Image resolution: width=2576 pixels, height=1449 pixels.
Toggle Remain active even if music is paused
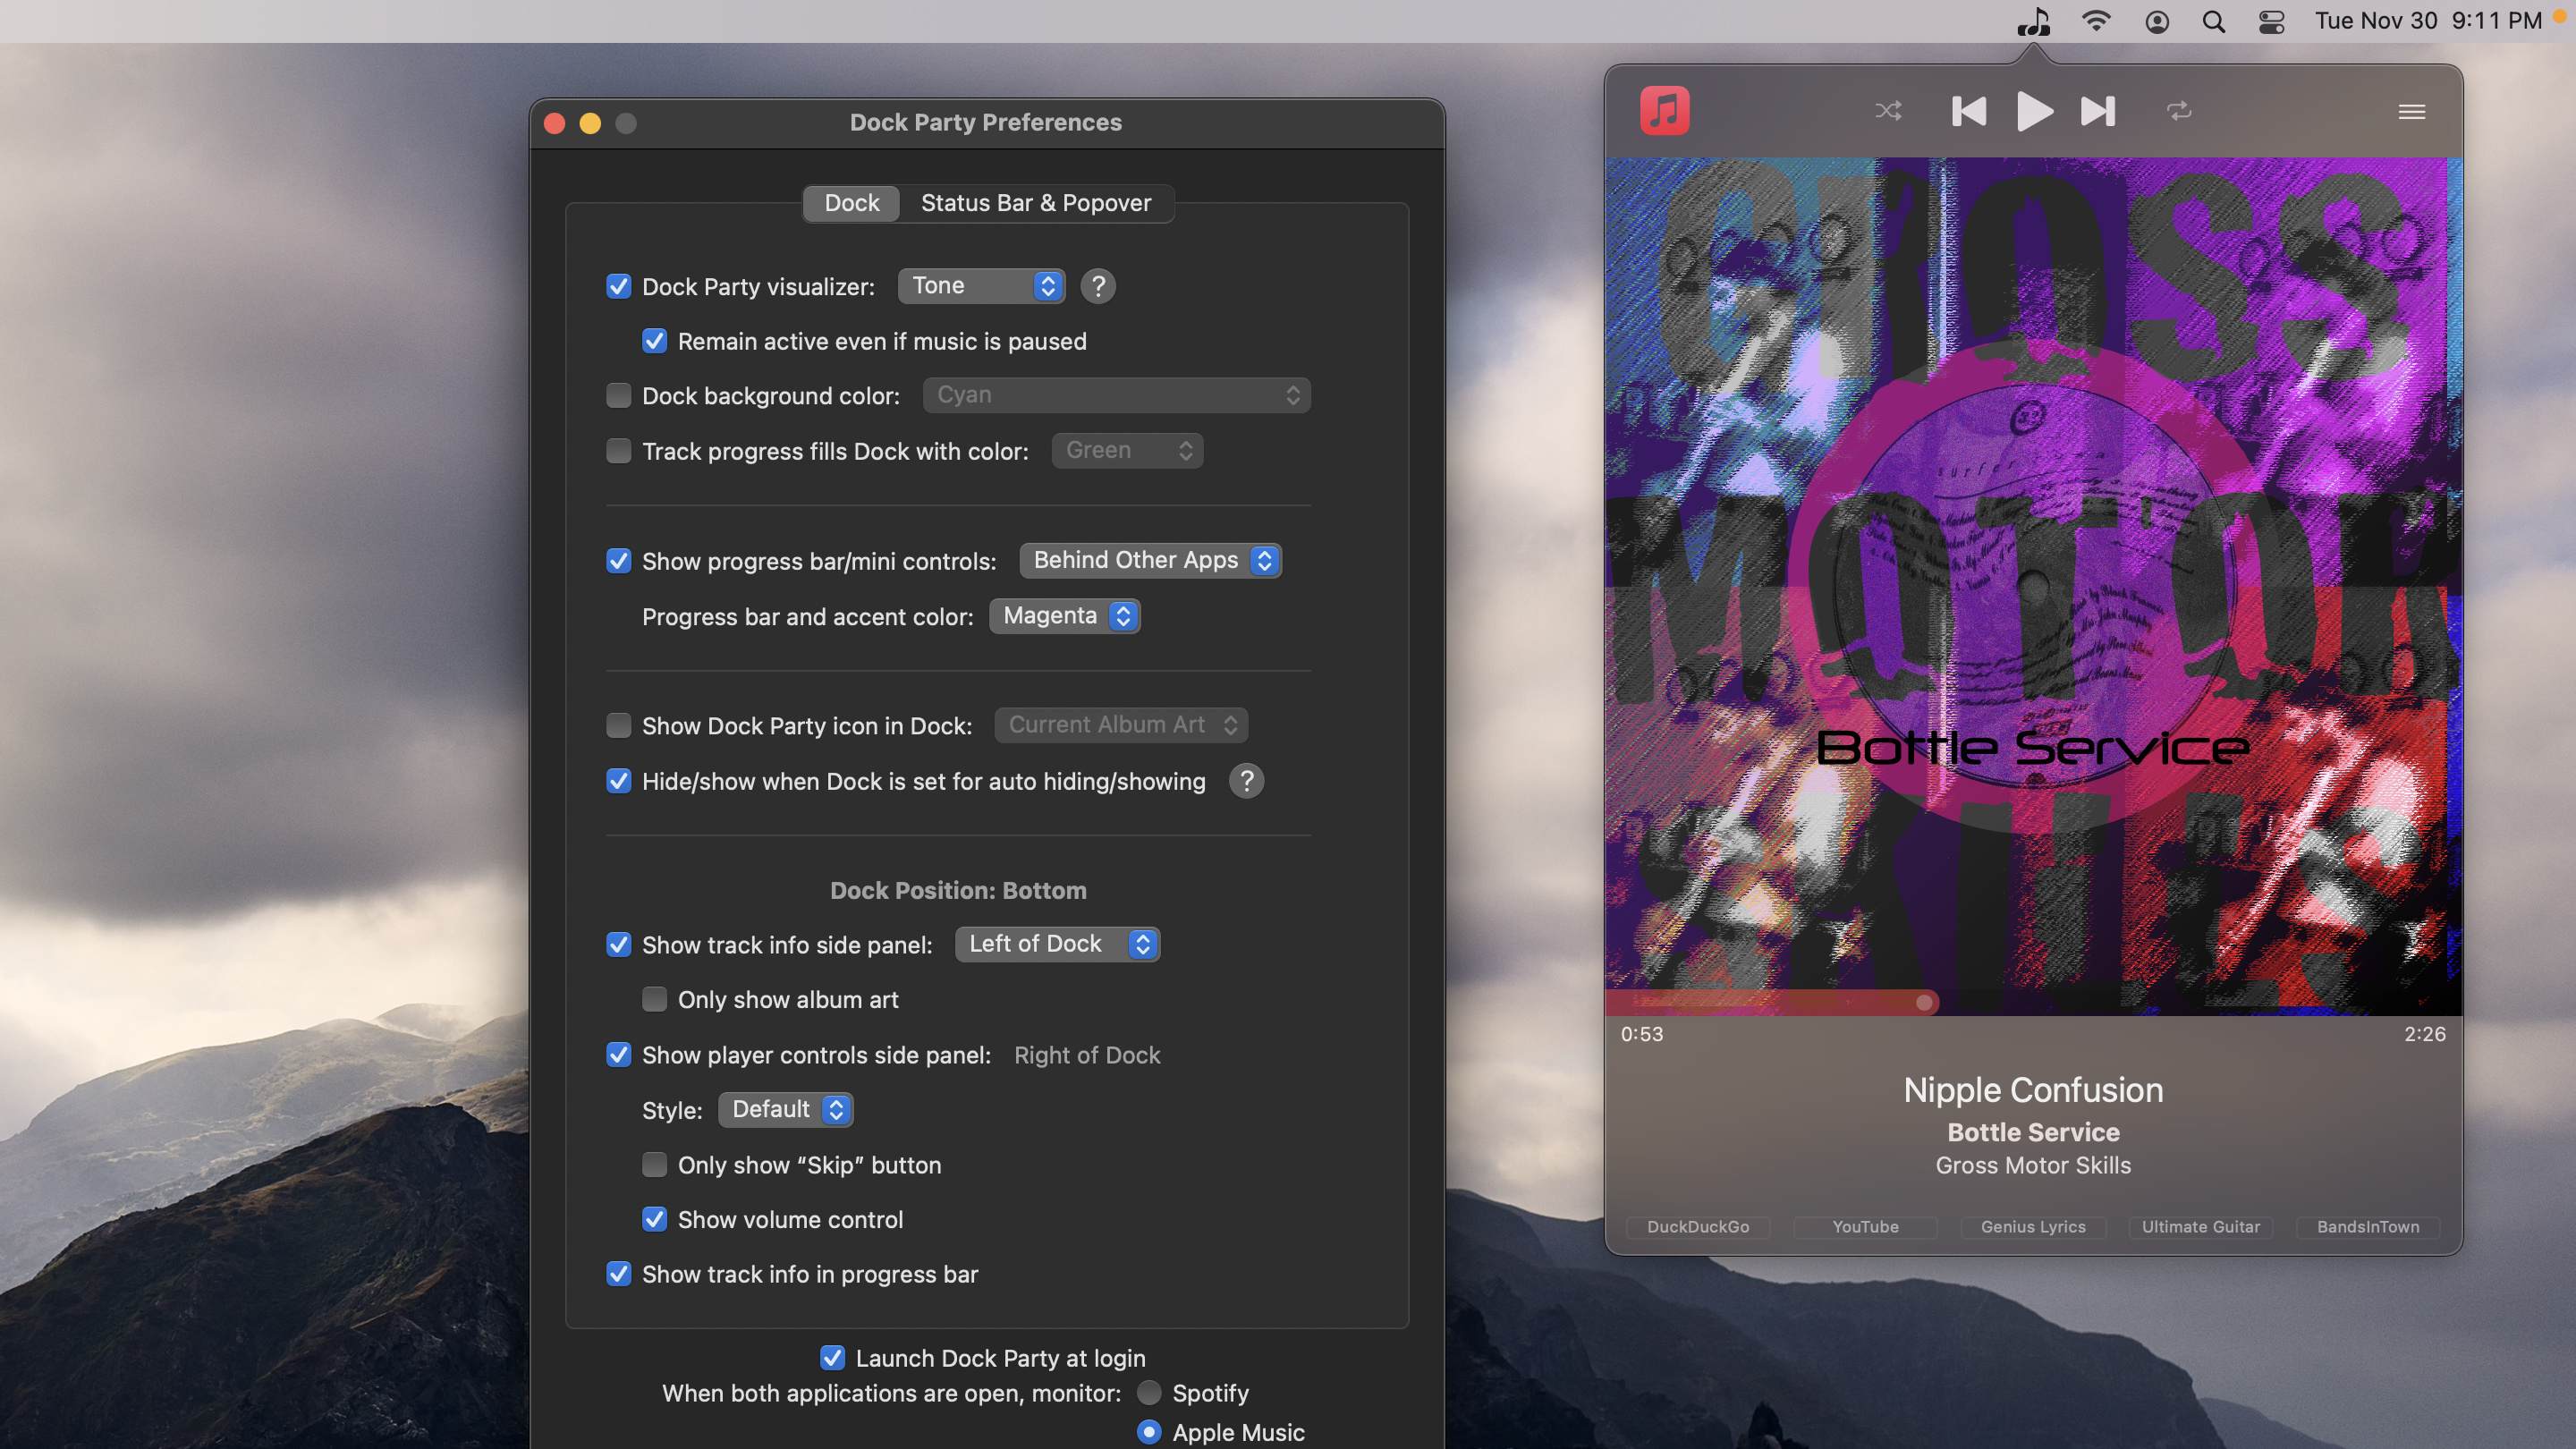(654, 341)
